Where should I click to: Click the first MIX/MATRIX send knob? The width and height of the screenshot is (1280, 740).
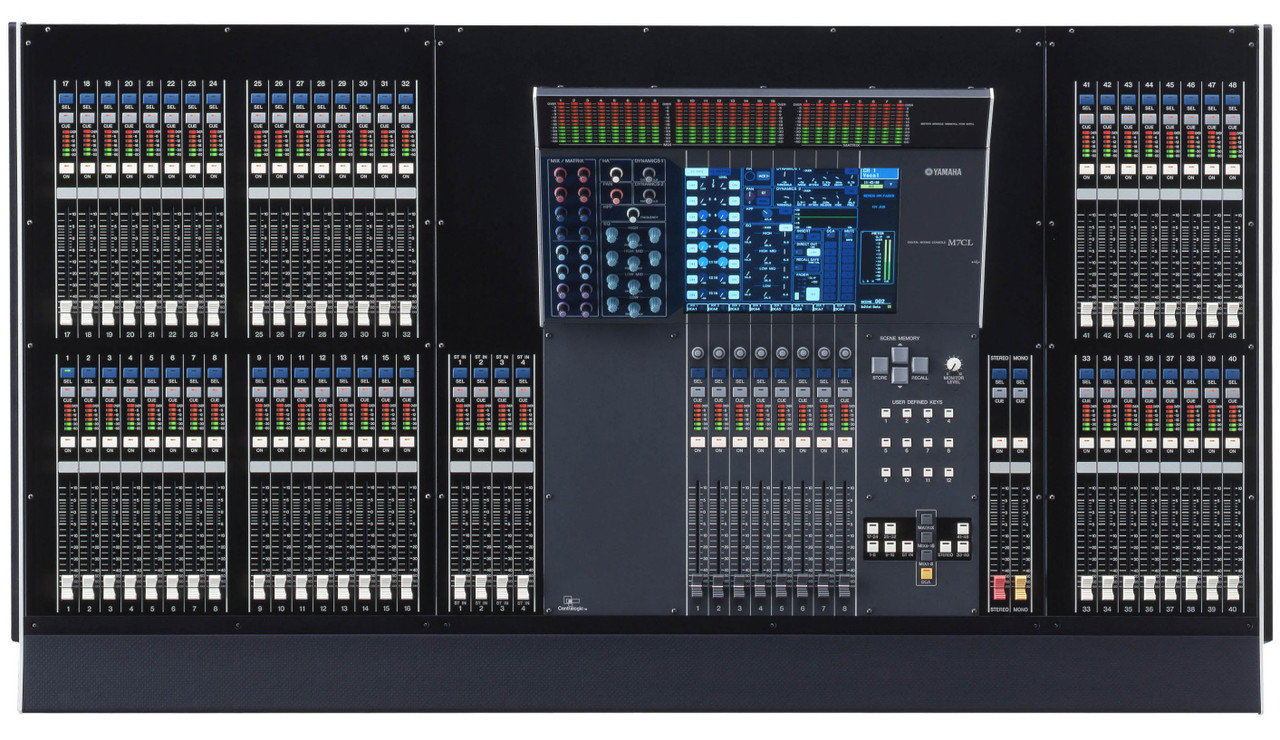click(x=560, y=175)
